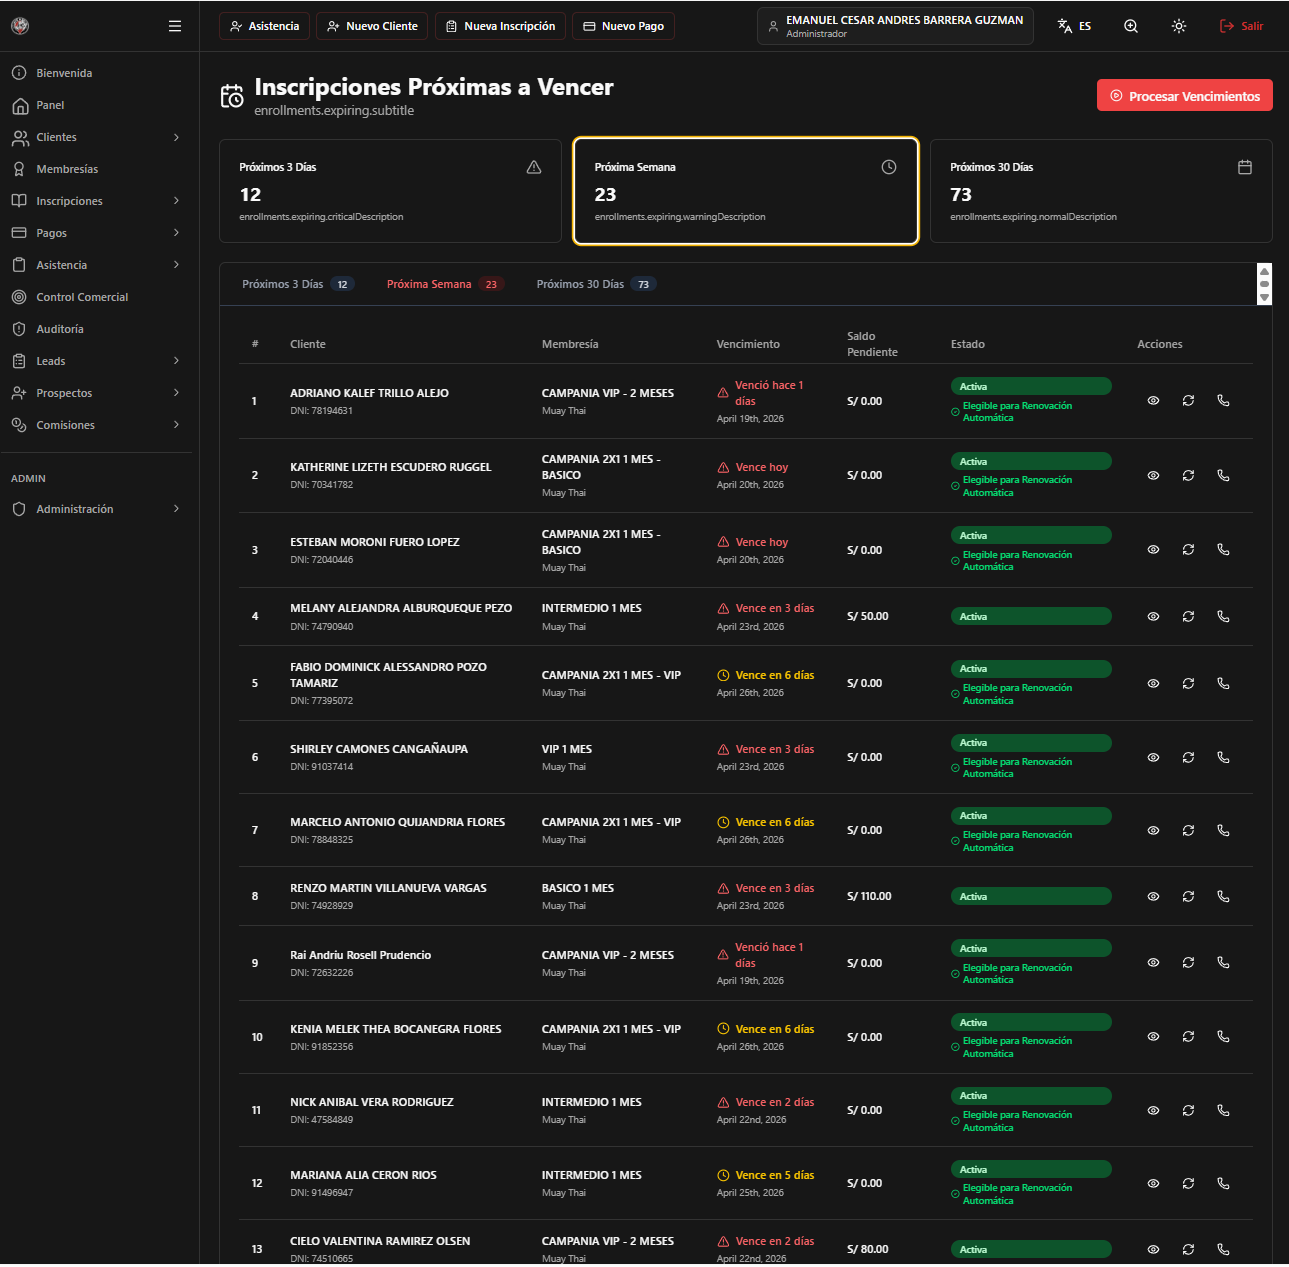Expand the Inscripciones sidebar menu
This screenshot has height=1267, width=1289.
tap(96, 201)
